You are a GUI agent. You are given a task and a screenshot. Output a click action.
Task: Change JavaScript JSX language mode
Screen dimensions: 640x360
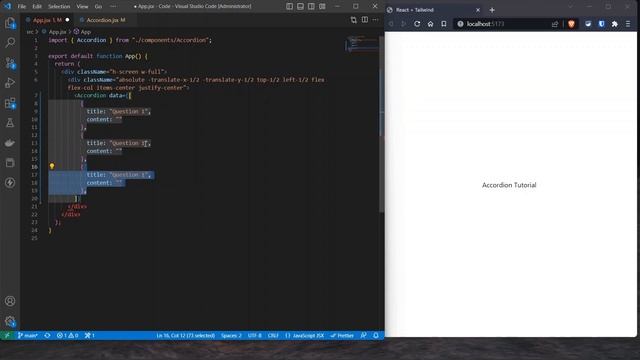point(304,335)
